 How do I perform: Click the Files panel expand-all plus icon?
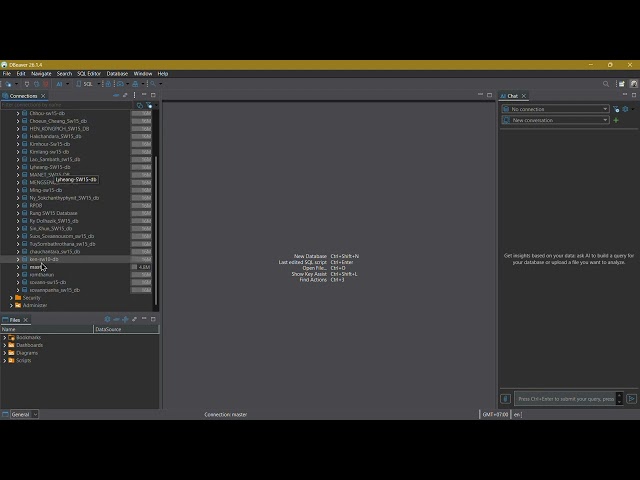125,319
